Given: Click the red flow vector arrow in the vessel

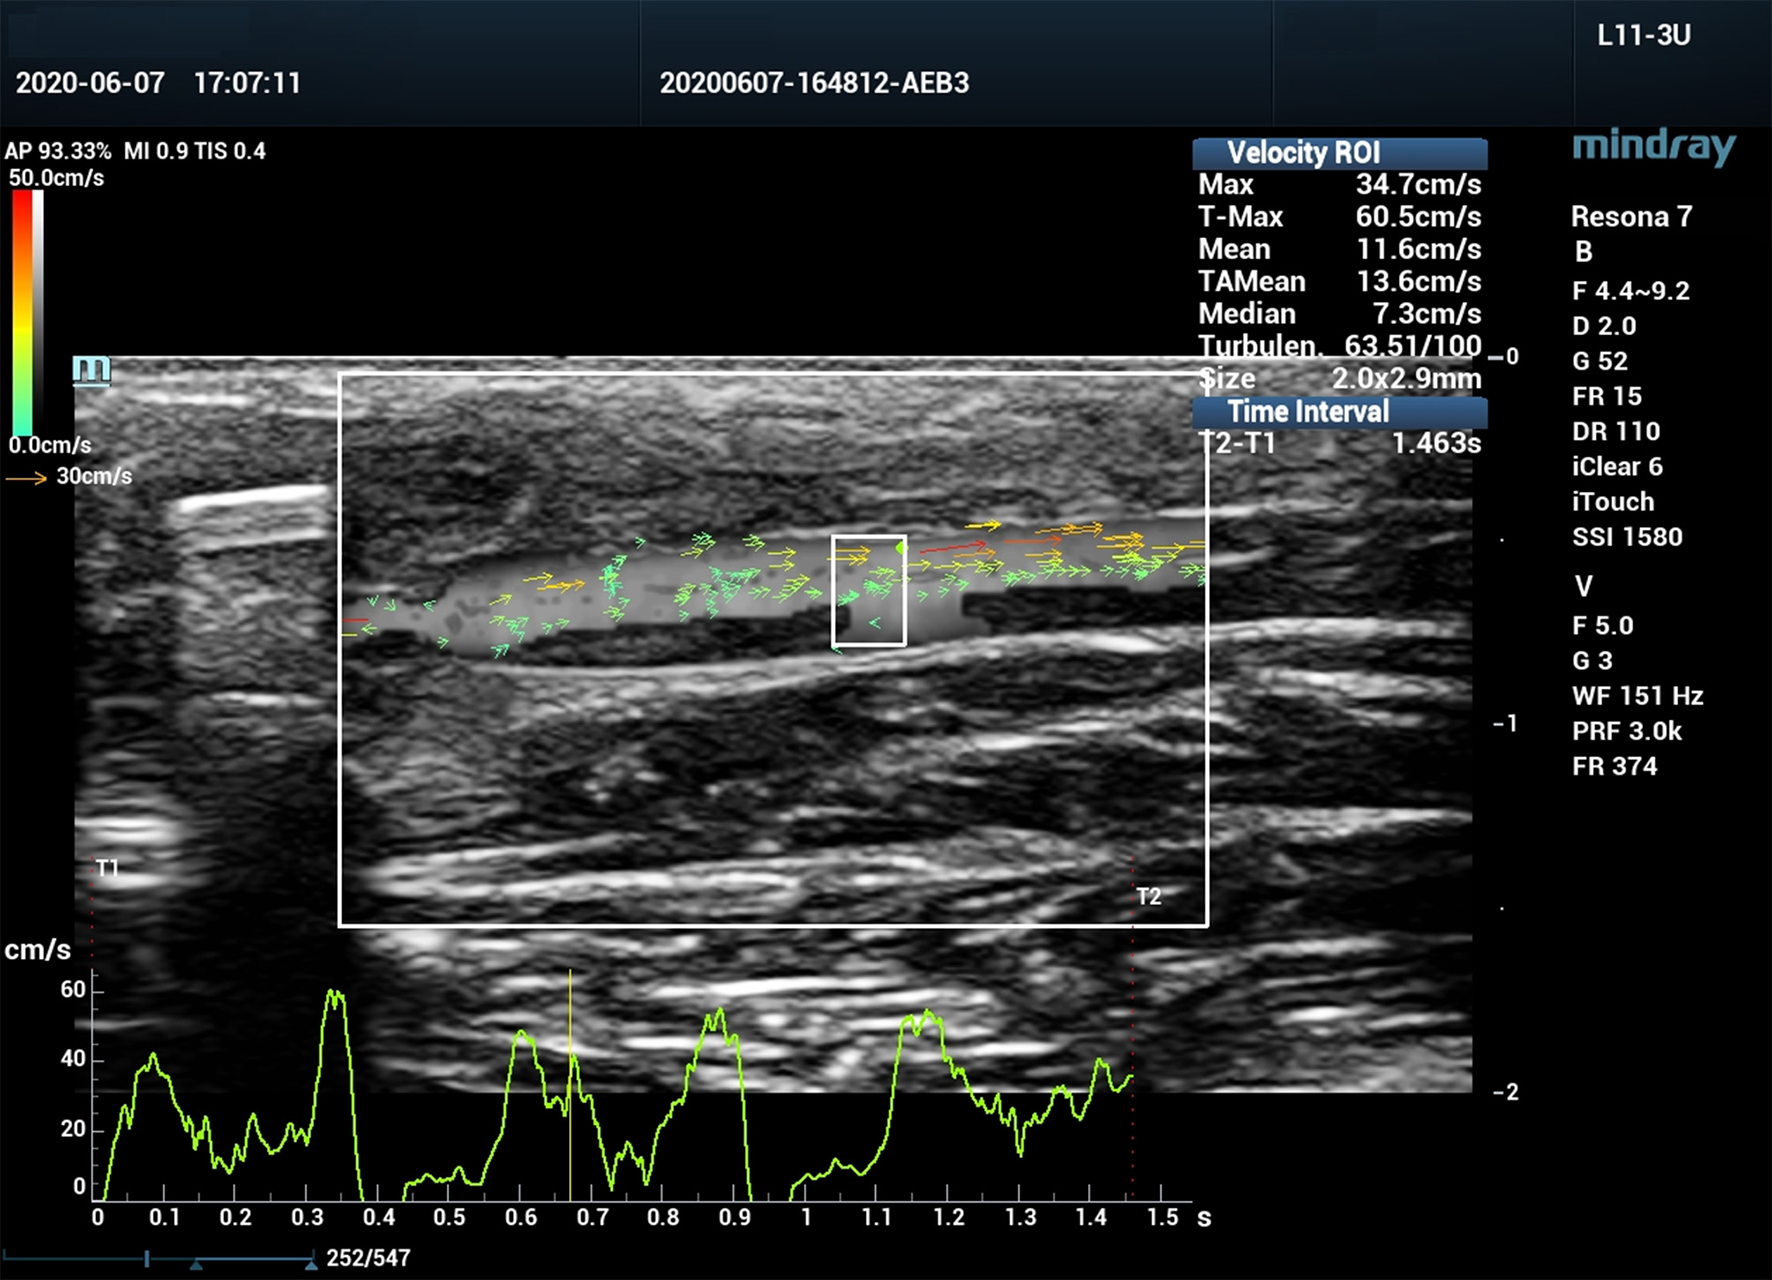Looking at the screenshot, I should [x=952, y=547].
